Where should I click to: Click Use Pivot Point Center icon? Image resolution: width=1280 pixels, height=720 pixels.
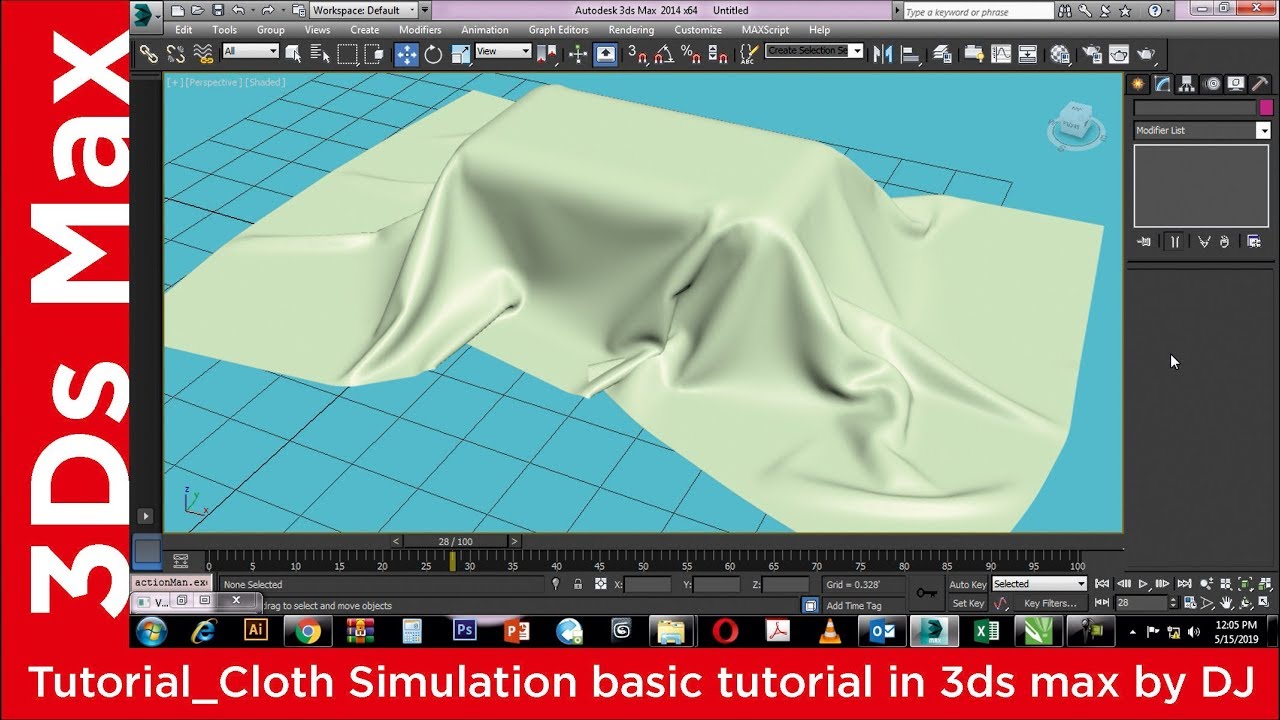coord(546,54)
